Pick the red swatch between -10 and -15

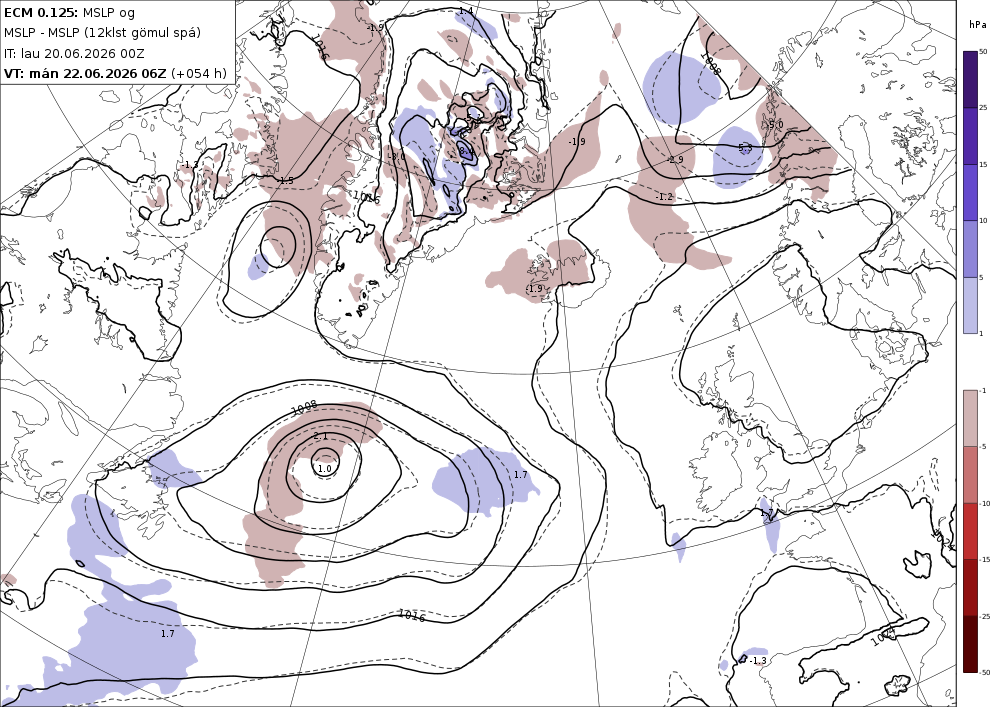point(970,531)
